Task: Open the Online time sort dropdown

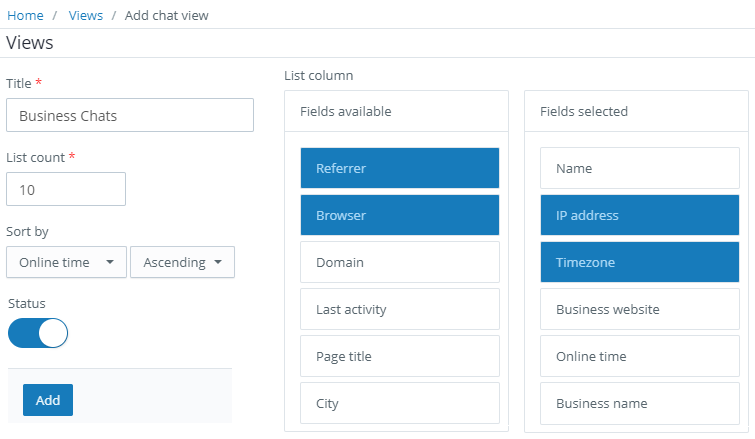Action: point(66,262)
